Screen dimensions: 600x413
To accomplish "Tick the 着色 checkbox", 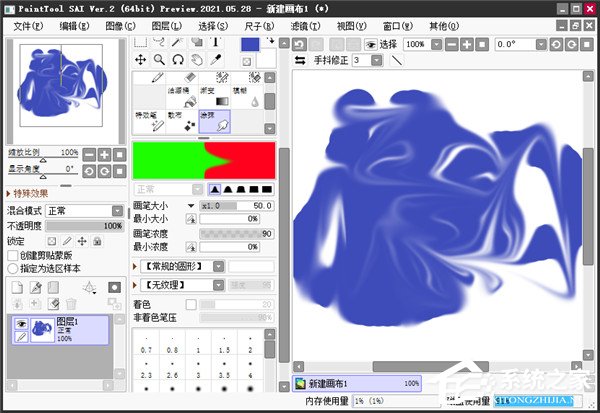I will click(x=191, y=304).
